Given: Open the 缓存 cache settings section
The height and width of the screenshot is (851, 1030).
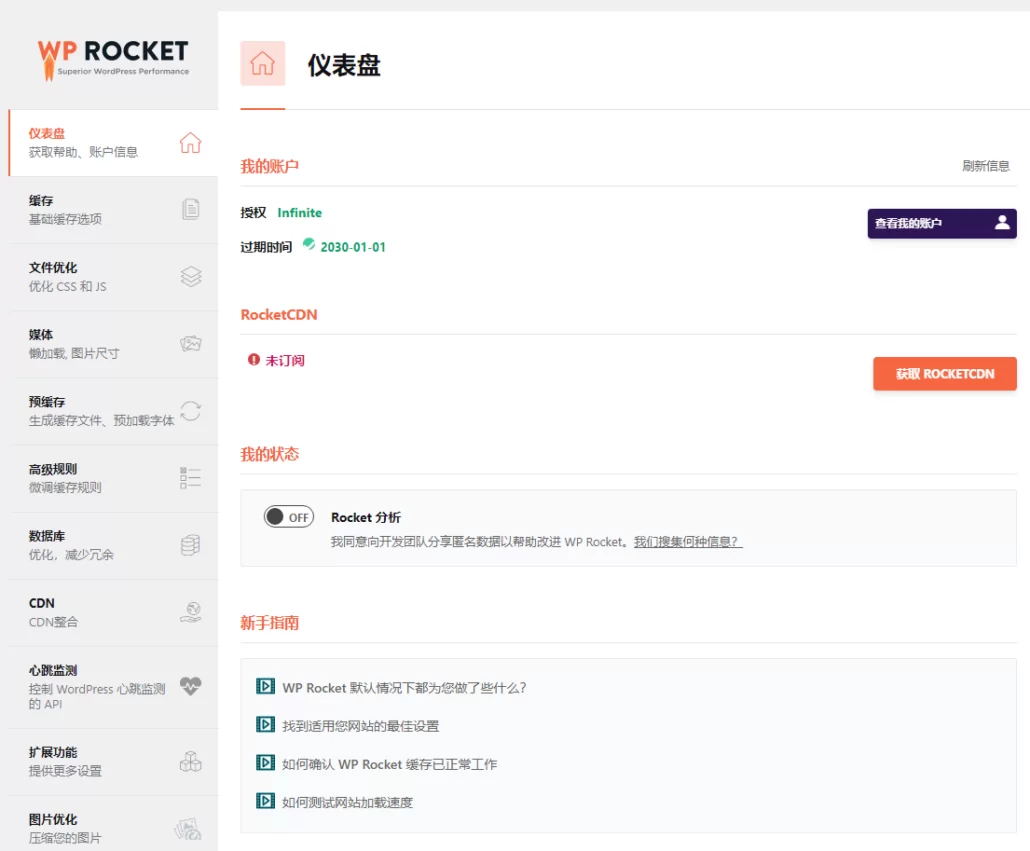Looking at the screenshot, I should point(113,209).
